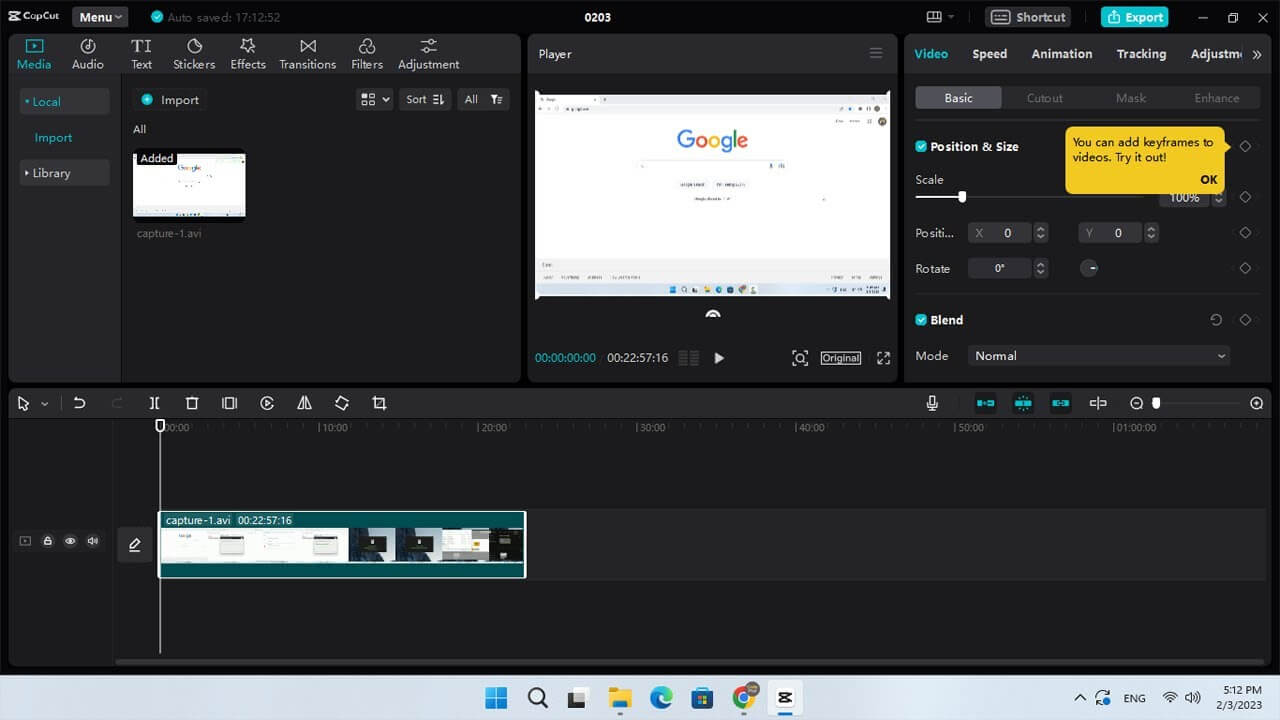Open the Effects panel

point(248,54)
